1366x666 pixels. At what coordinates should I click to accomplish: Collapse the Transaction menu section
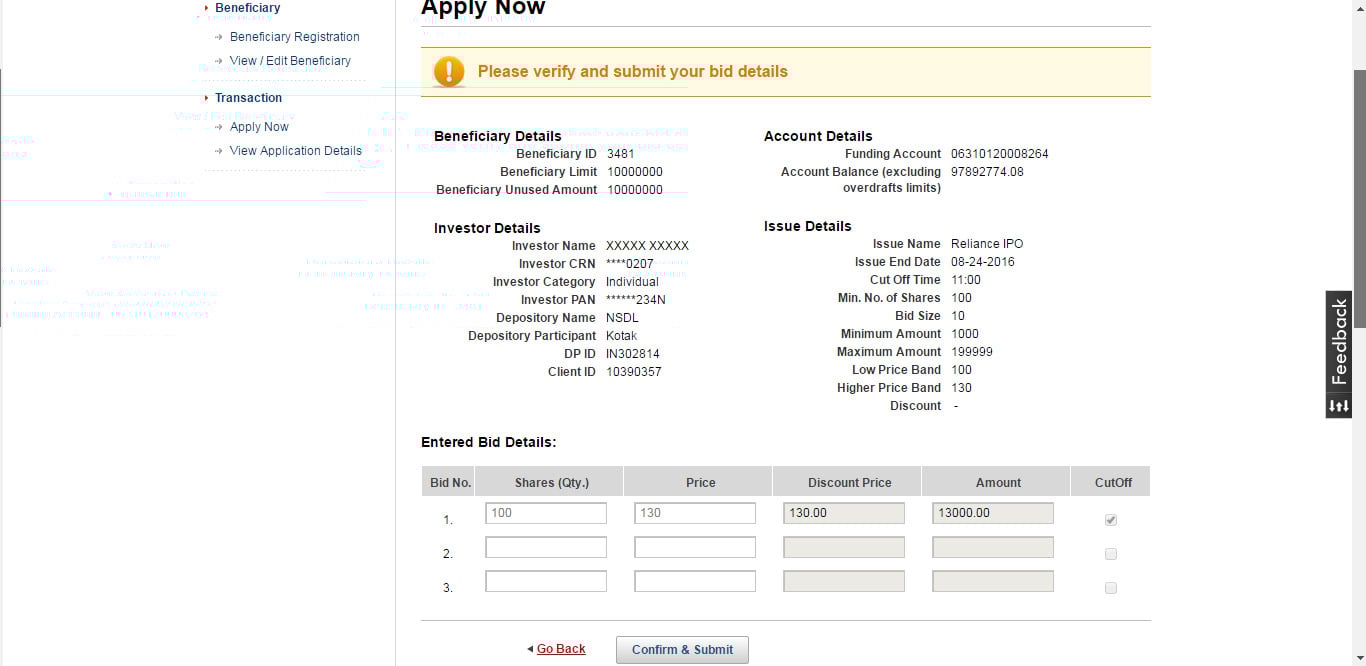pyautogui.click(x=248, y=98)
